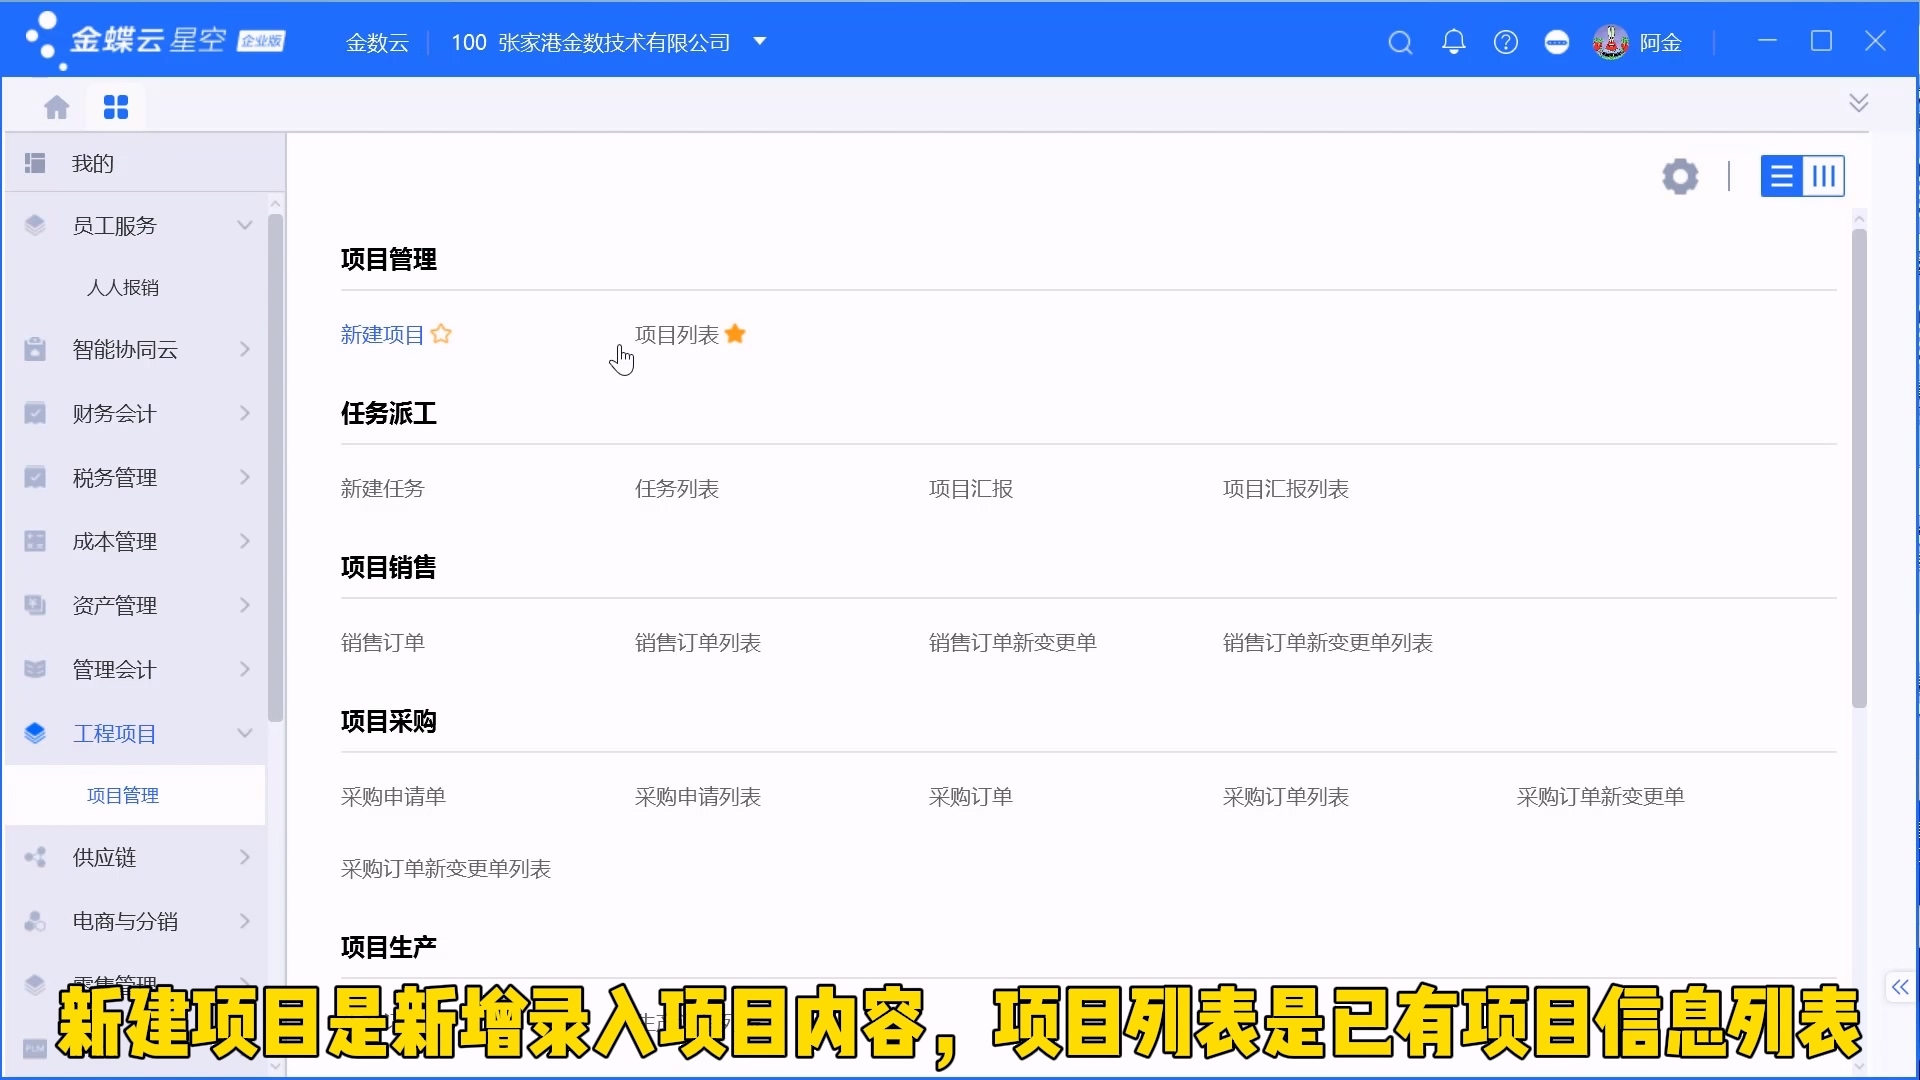Viewport: 1920px width, 1080px height.
Task: Click the 智能协同云 sidebar icon
Action: pos(35,350)
